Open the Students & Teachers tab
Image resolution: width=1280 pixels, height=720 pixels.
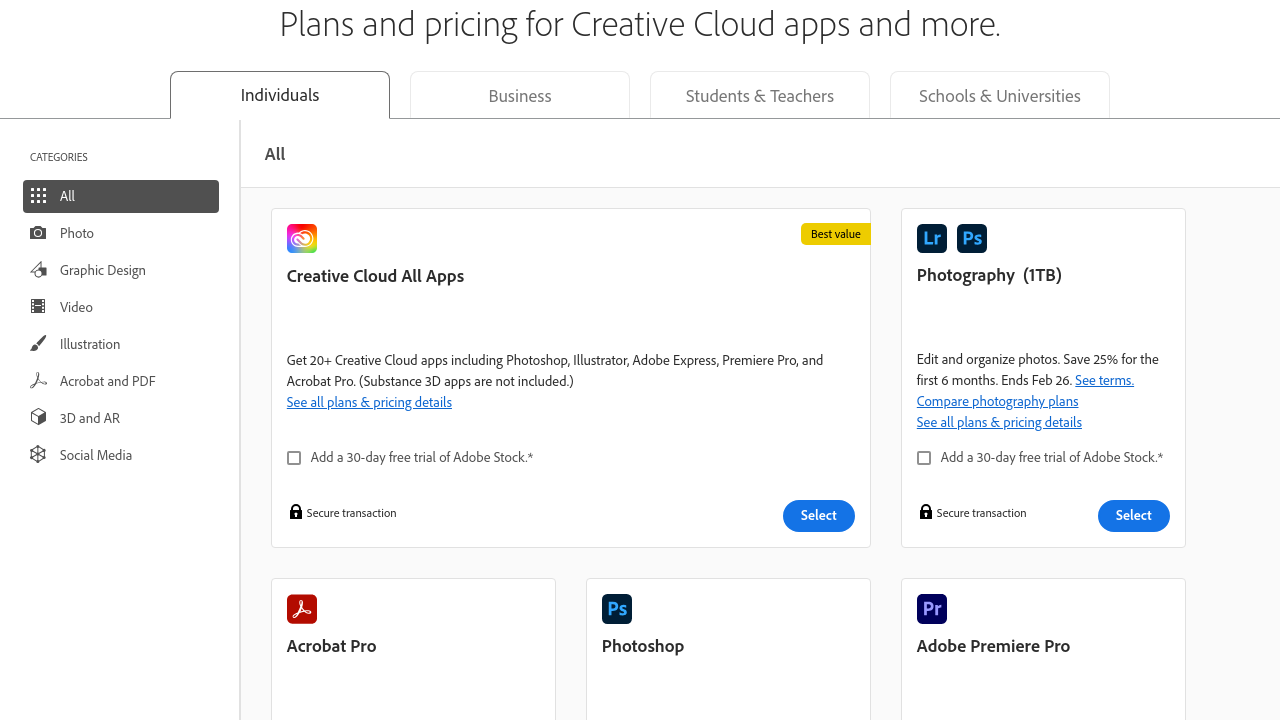click(x=760, y=96)
